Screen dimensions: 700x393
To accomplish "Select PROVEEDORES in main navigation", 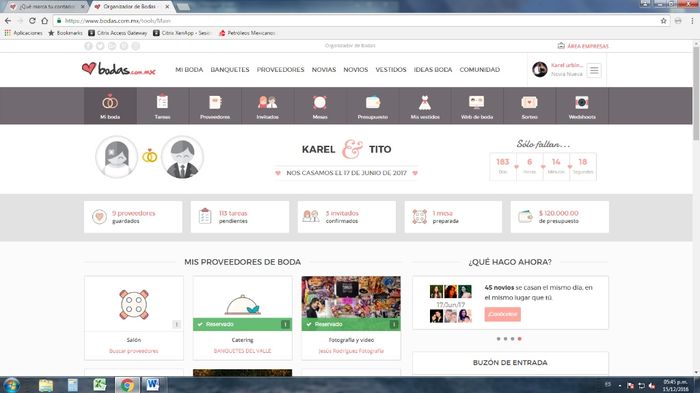I will [x=280, y=70].
